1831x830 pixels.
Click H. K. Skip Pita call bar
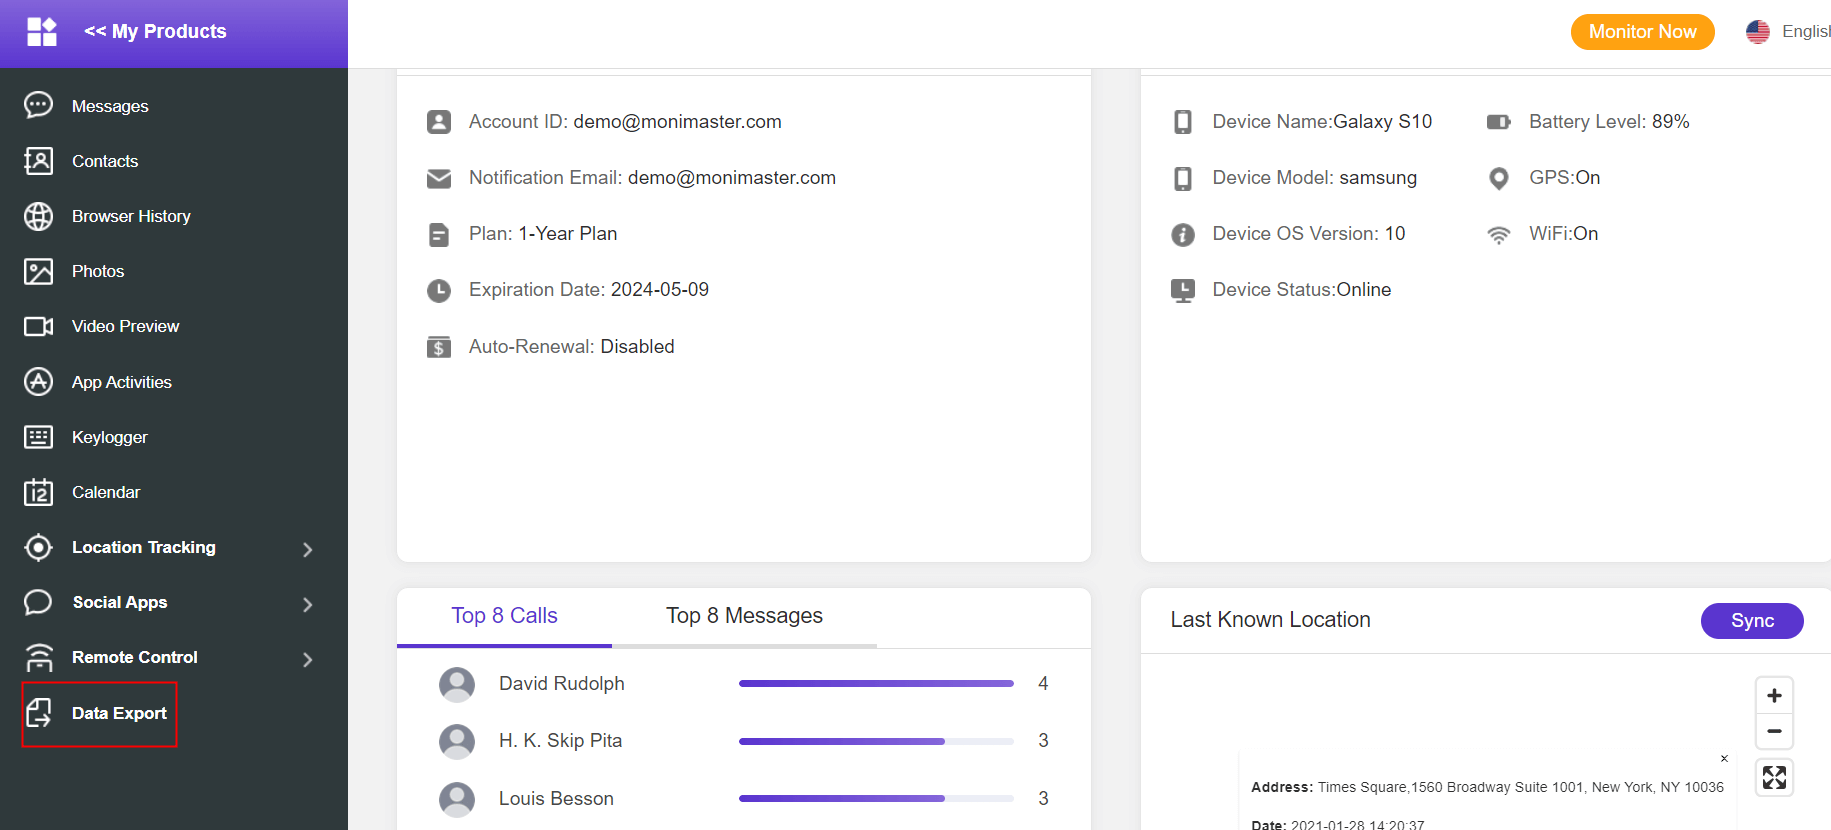(x=876, y=741)
